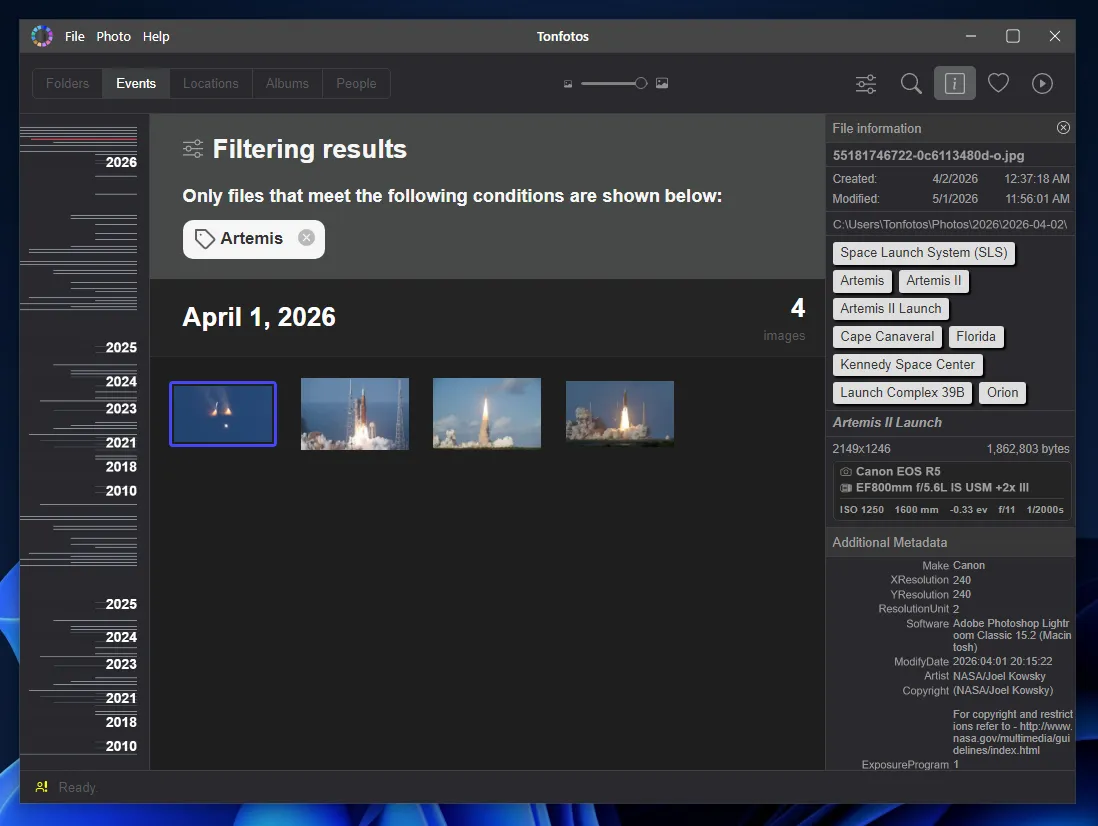Select the second rocket launch thumbnail

[x=355, y=414]
